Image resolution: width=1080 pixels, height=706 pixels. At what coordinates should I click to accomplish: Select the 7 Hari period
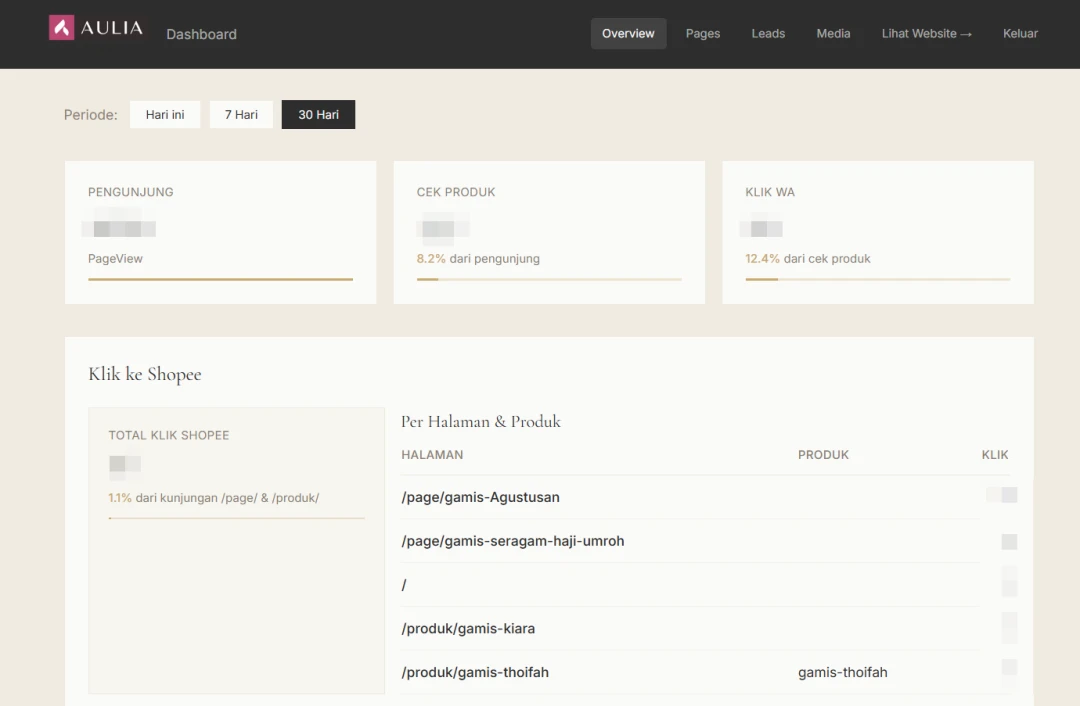coord(241,114)
